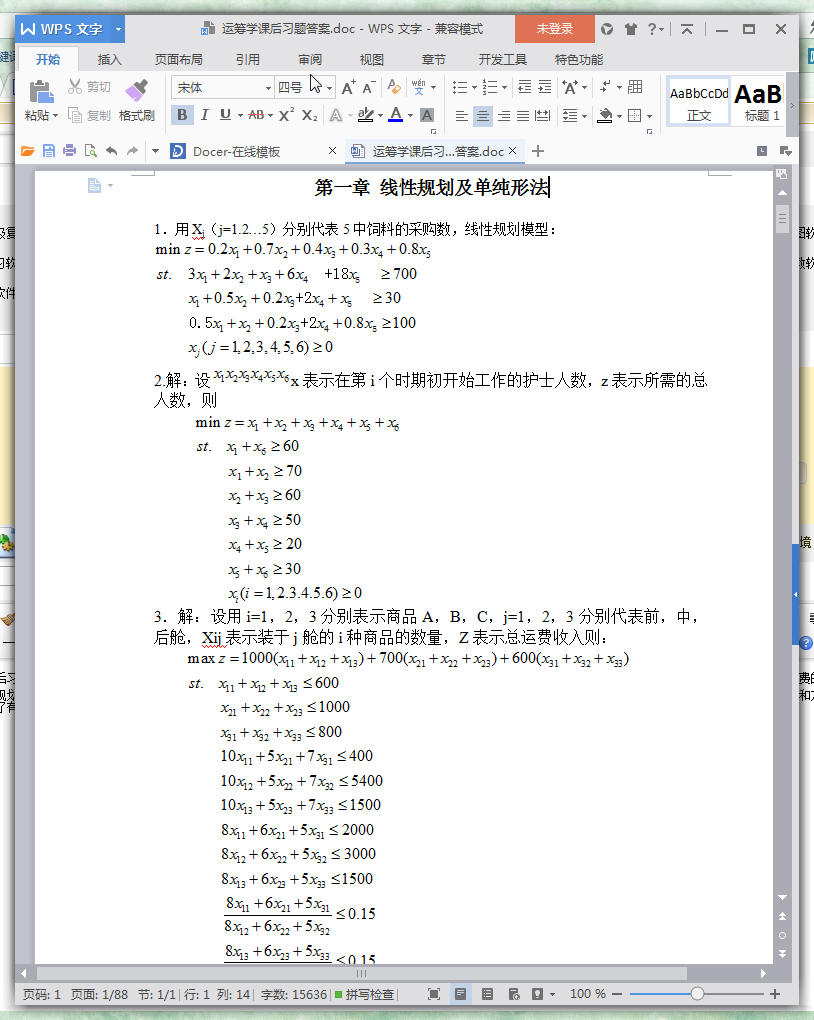Switch to web layout view in status bar

click(x=514, y=994)
